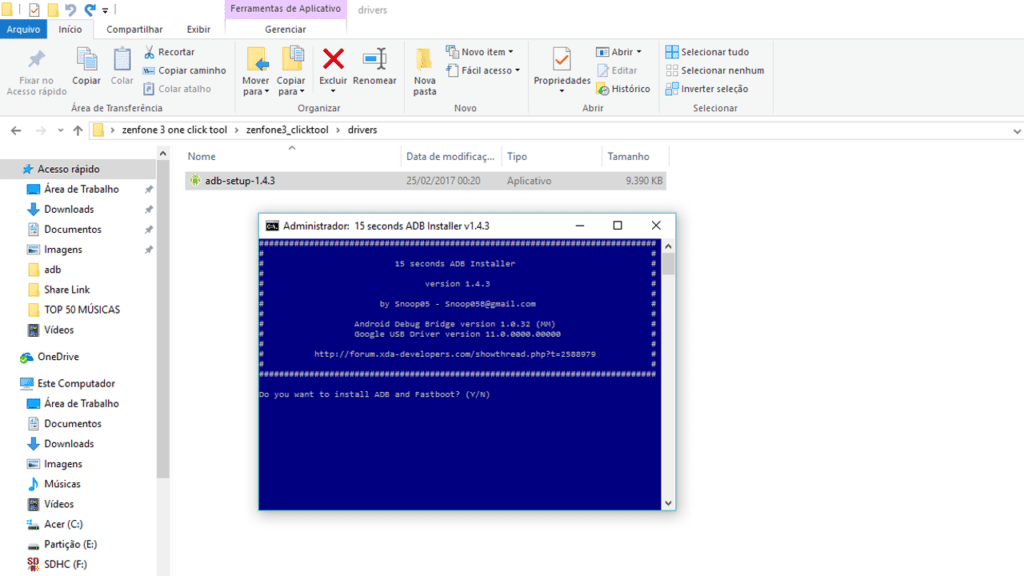Screen dimensions: 1024x576
Task: Click the Renomear icon in ribbon
Action: 374,60
